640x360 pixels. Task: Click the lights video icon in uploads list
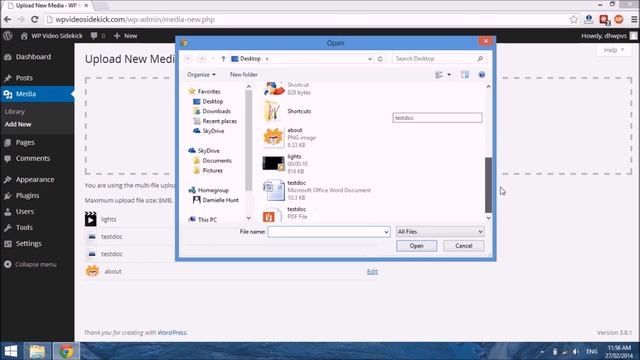tap(91, 219)
